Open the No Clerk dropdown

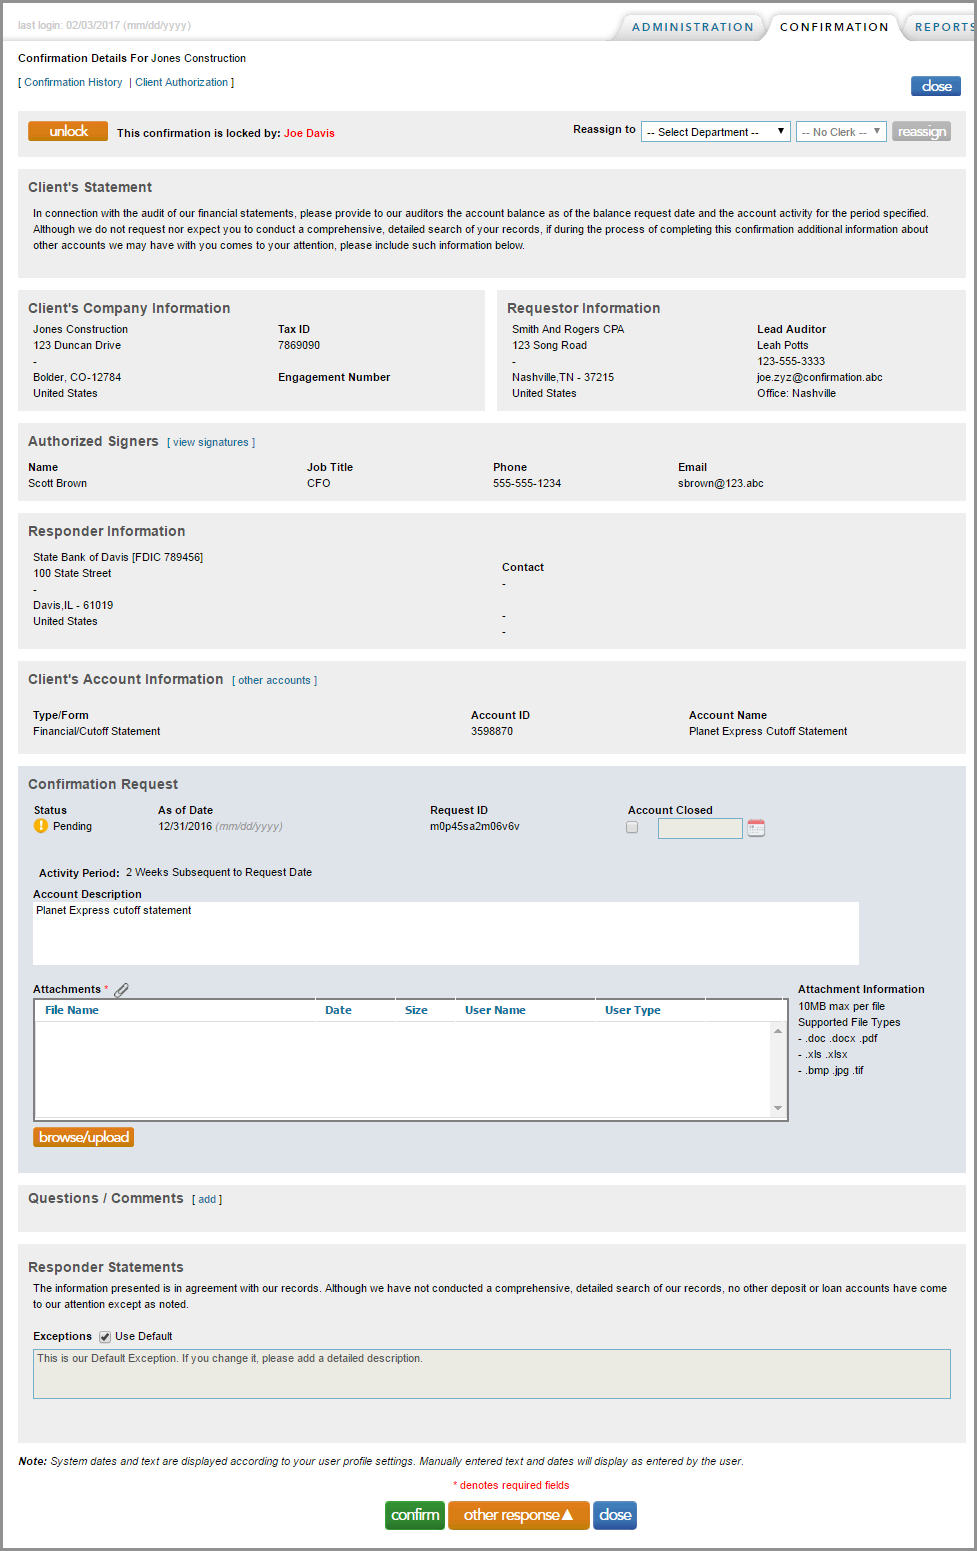pyautogui.click(x=840, y=131)
